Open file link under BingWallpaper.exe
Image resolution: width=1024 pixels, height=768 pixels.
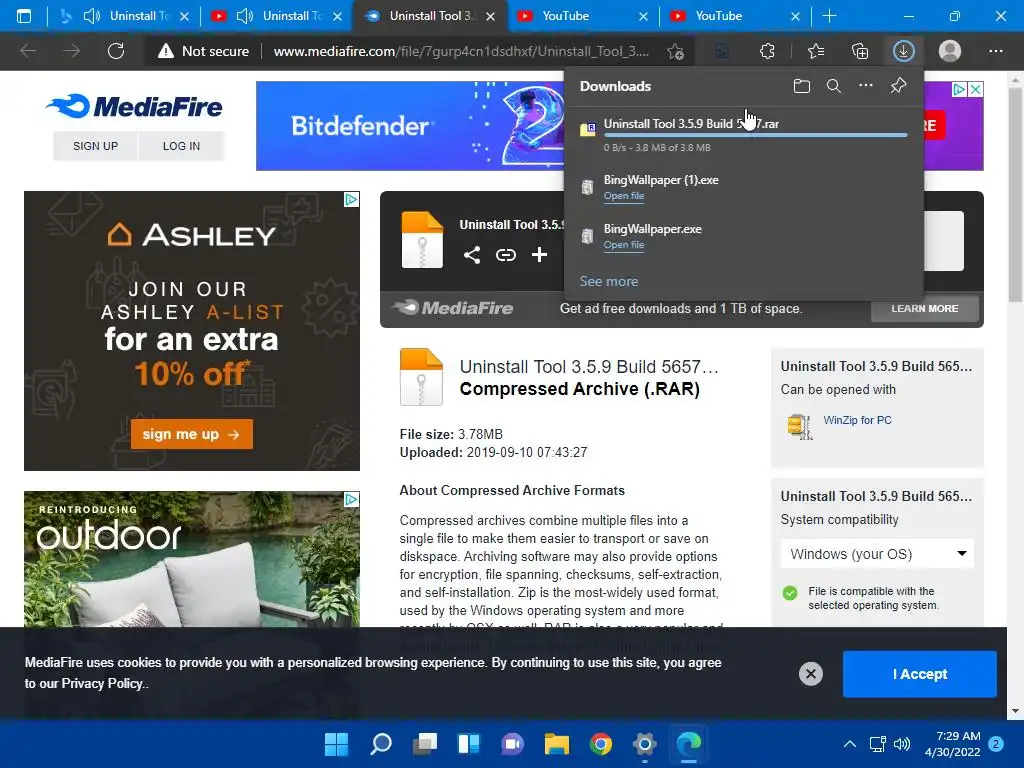pos(624,244)
